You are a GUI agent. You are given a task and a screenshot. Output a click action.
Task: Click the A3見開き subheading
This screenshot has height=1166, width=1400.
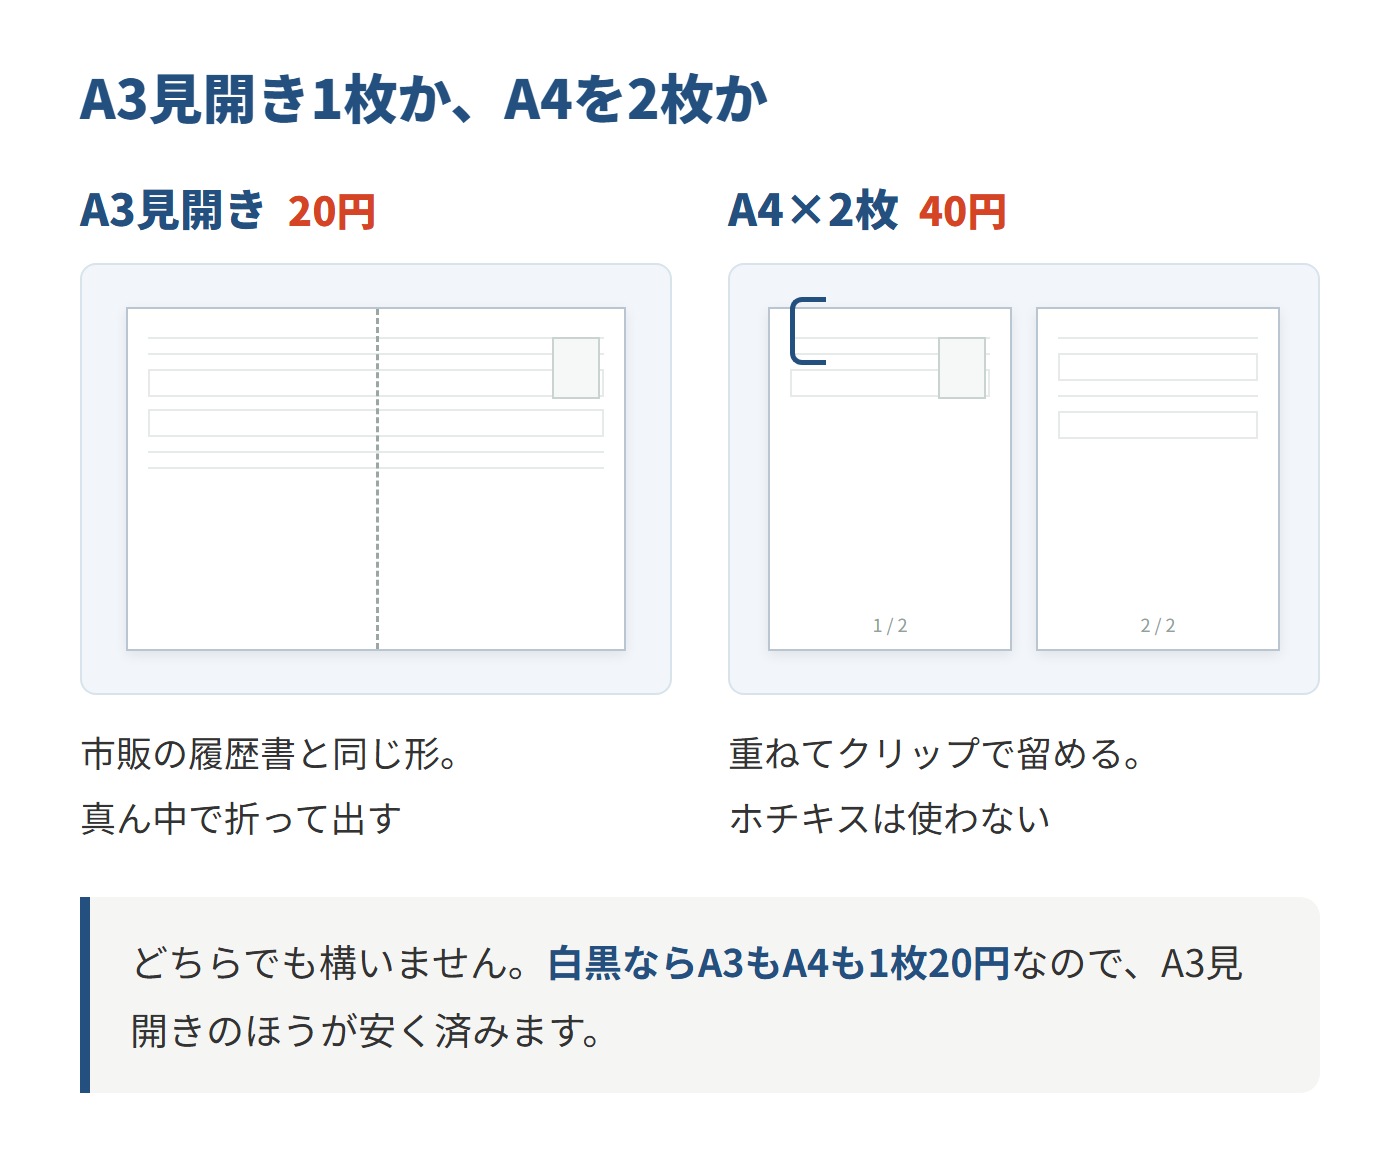coord(172,211)
